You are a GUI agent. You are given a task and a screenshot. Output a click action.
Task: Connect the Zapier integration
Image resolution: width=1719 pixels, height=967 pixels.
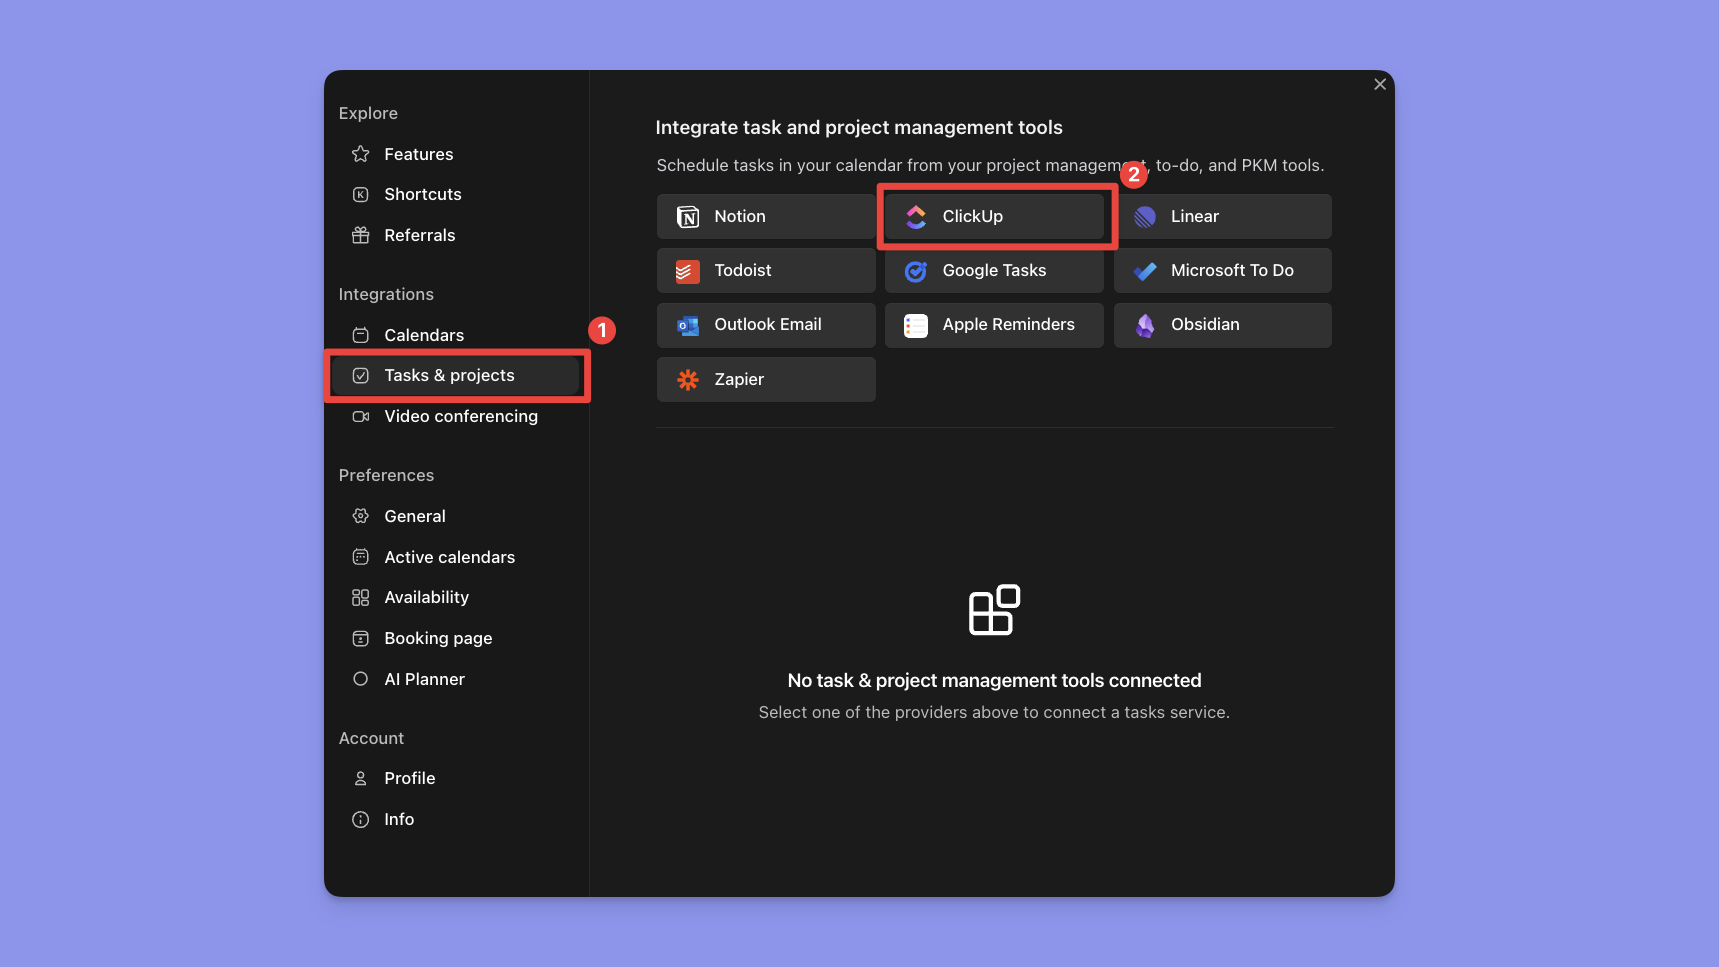click(x=766, y=379)
